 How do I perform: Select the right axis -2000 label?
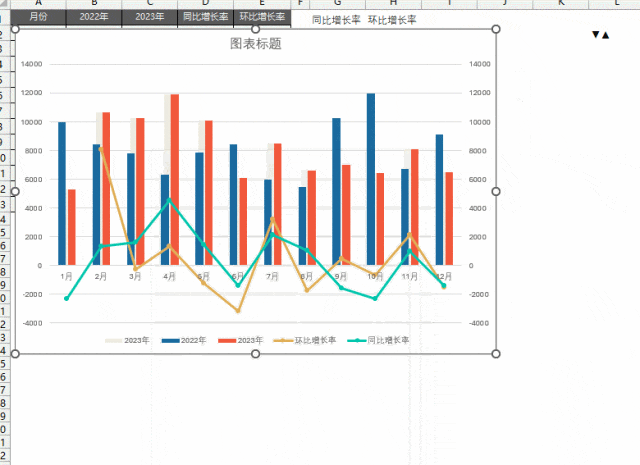coord(478,294)
